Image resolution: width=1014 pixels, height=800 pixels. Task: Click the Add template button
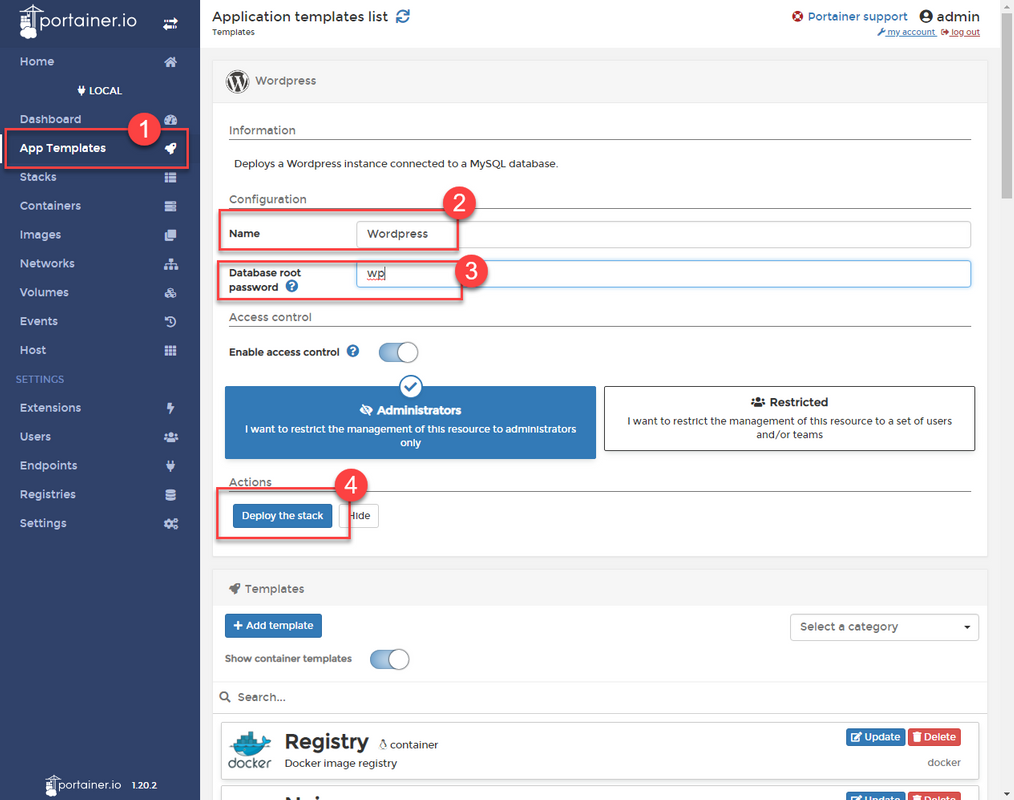pyautogui.click(x=274, y=625)
